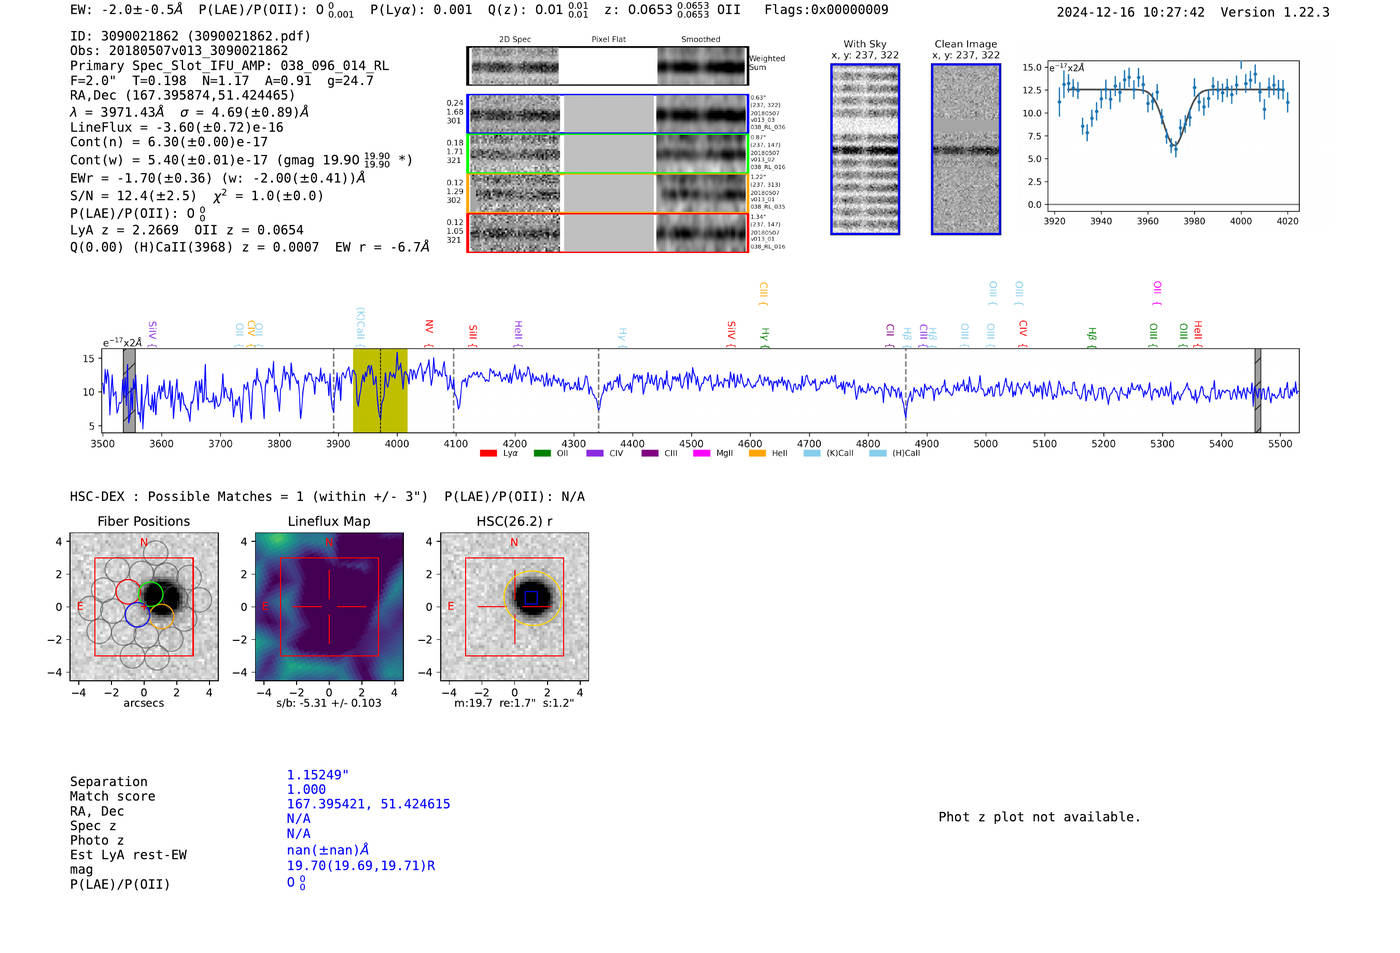Select the red fiber circle in Fiber Positions
This screenshot has height=953, width=1400.
[128, 591]
